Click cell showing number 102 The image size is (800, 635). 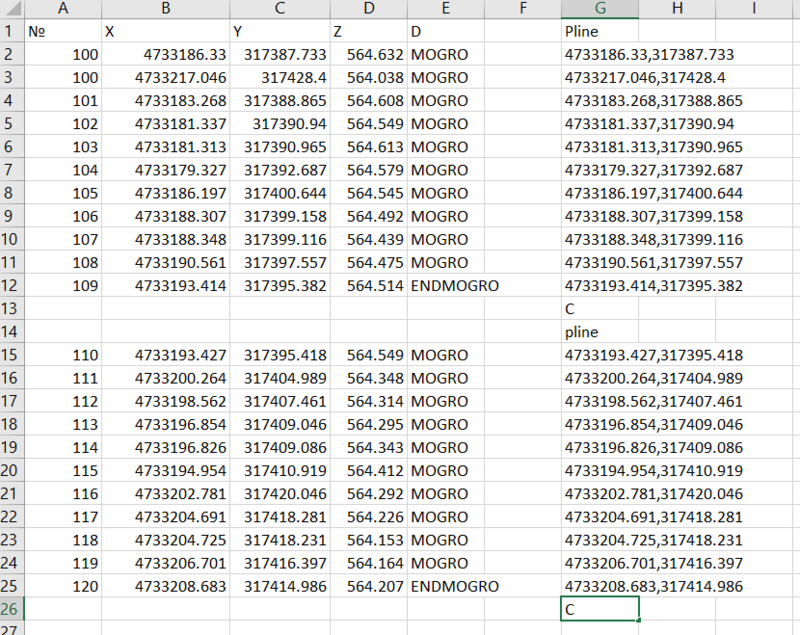[63, 124]
